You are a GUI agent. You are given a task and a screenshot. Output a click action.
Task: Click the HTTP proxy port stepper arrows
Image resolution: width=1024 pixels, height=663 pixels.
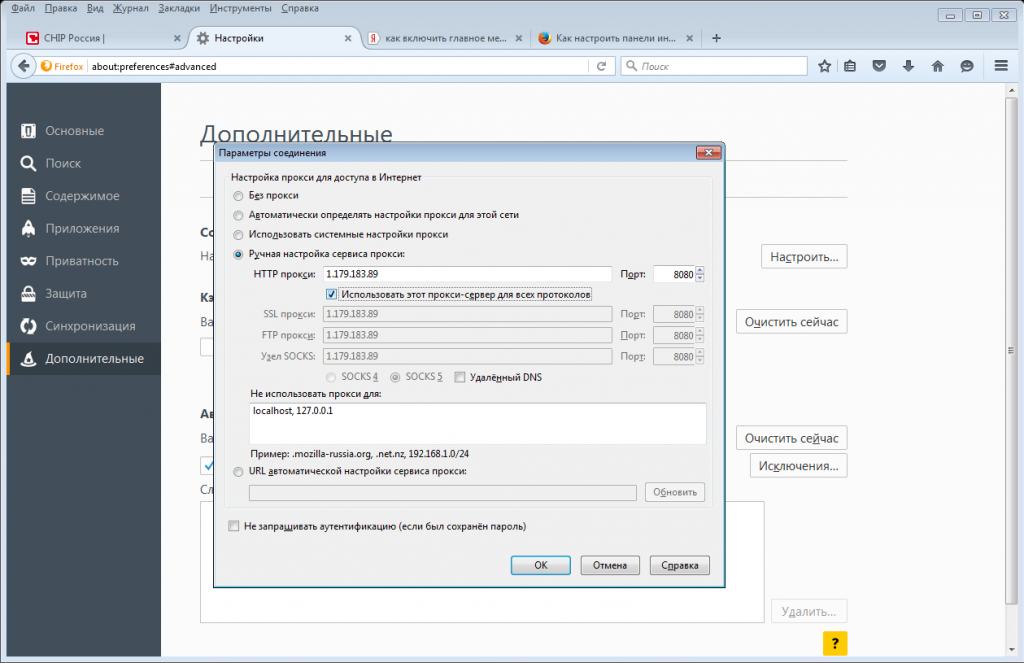(x=700, y=274)
